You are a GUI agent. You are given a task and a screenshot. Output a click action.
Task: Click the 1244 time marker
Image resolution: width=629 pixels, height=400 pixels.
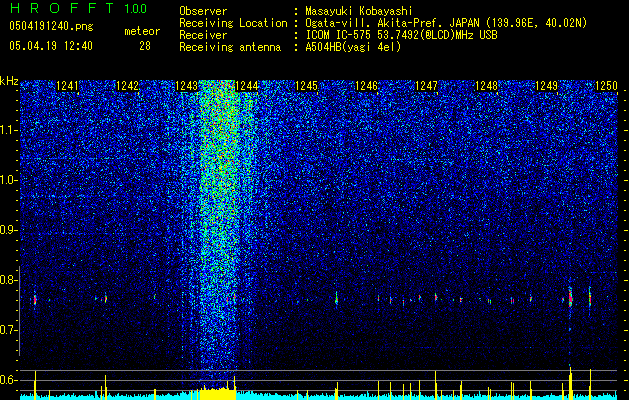point(247,86)
